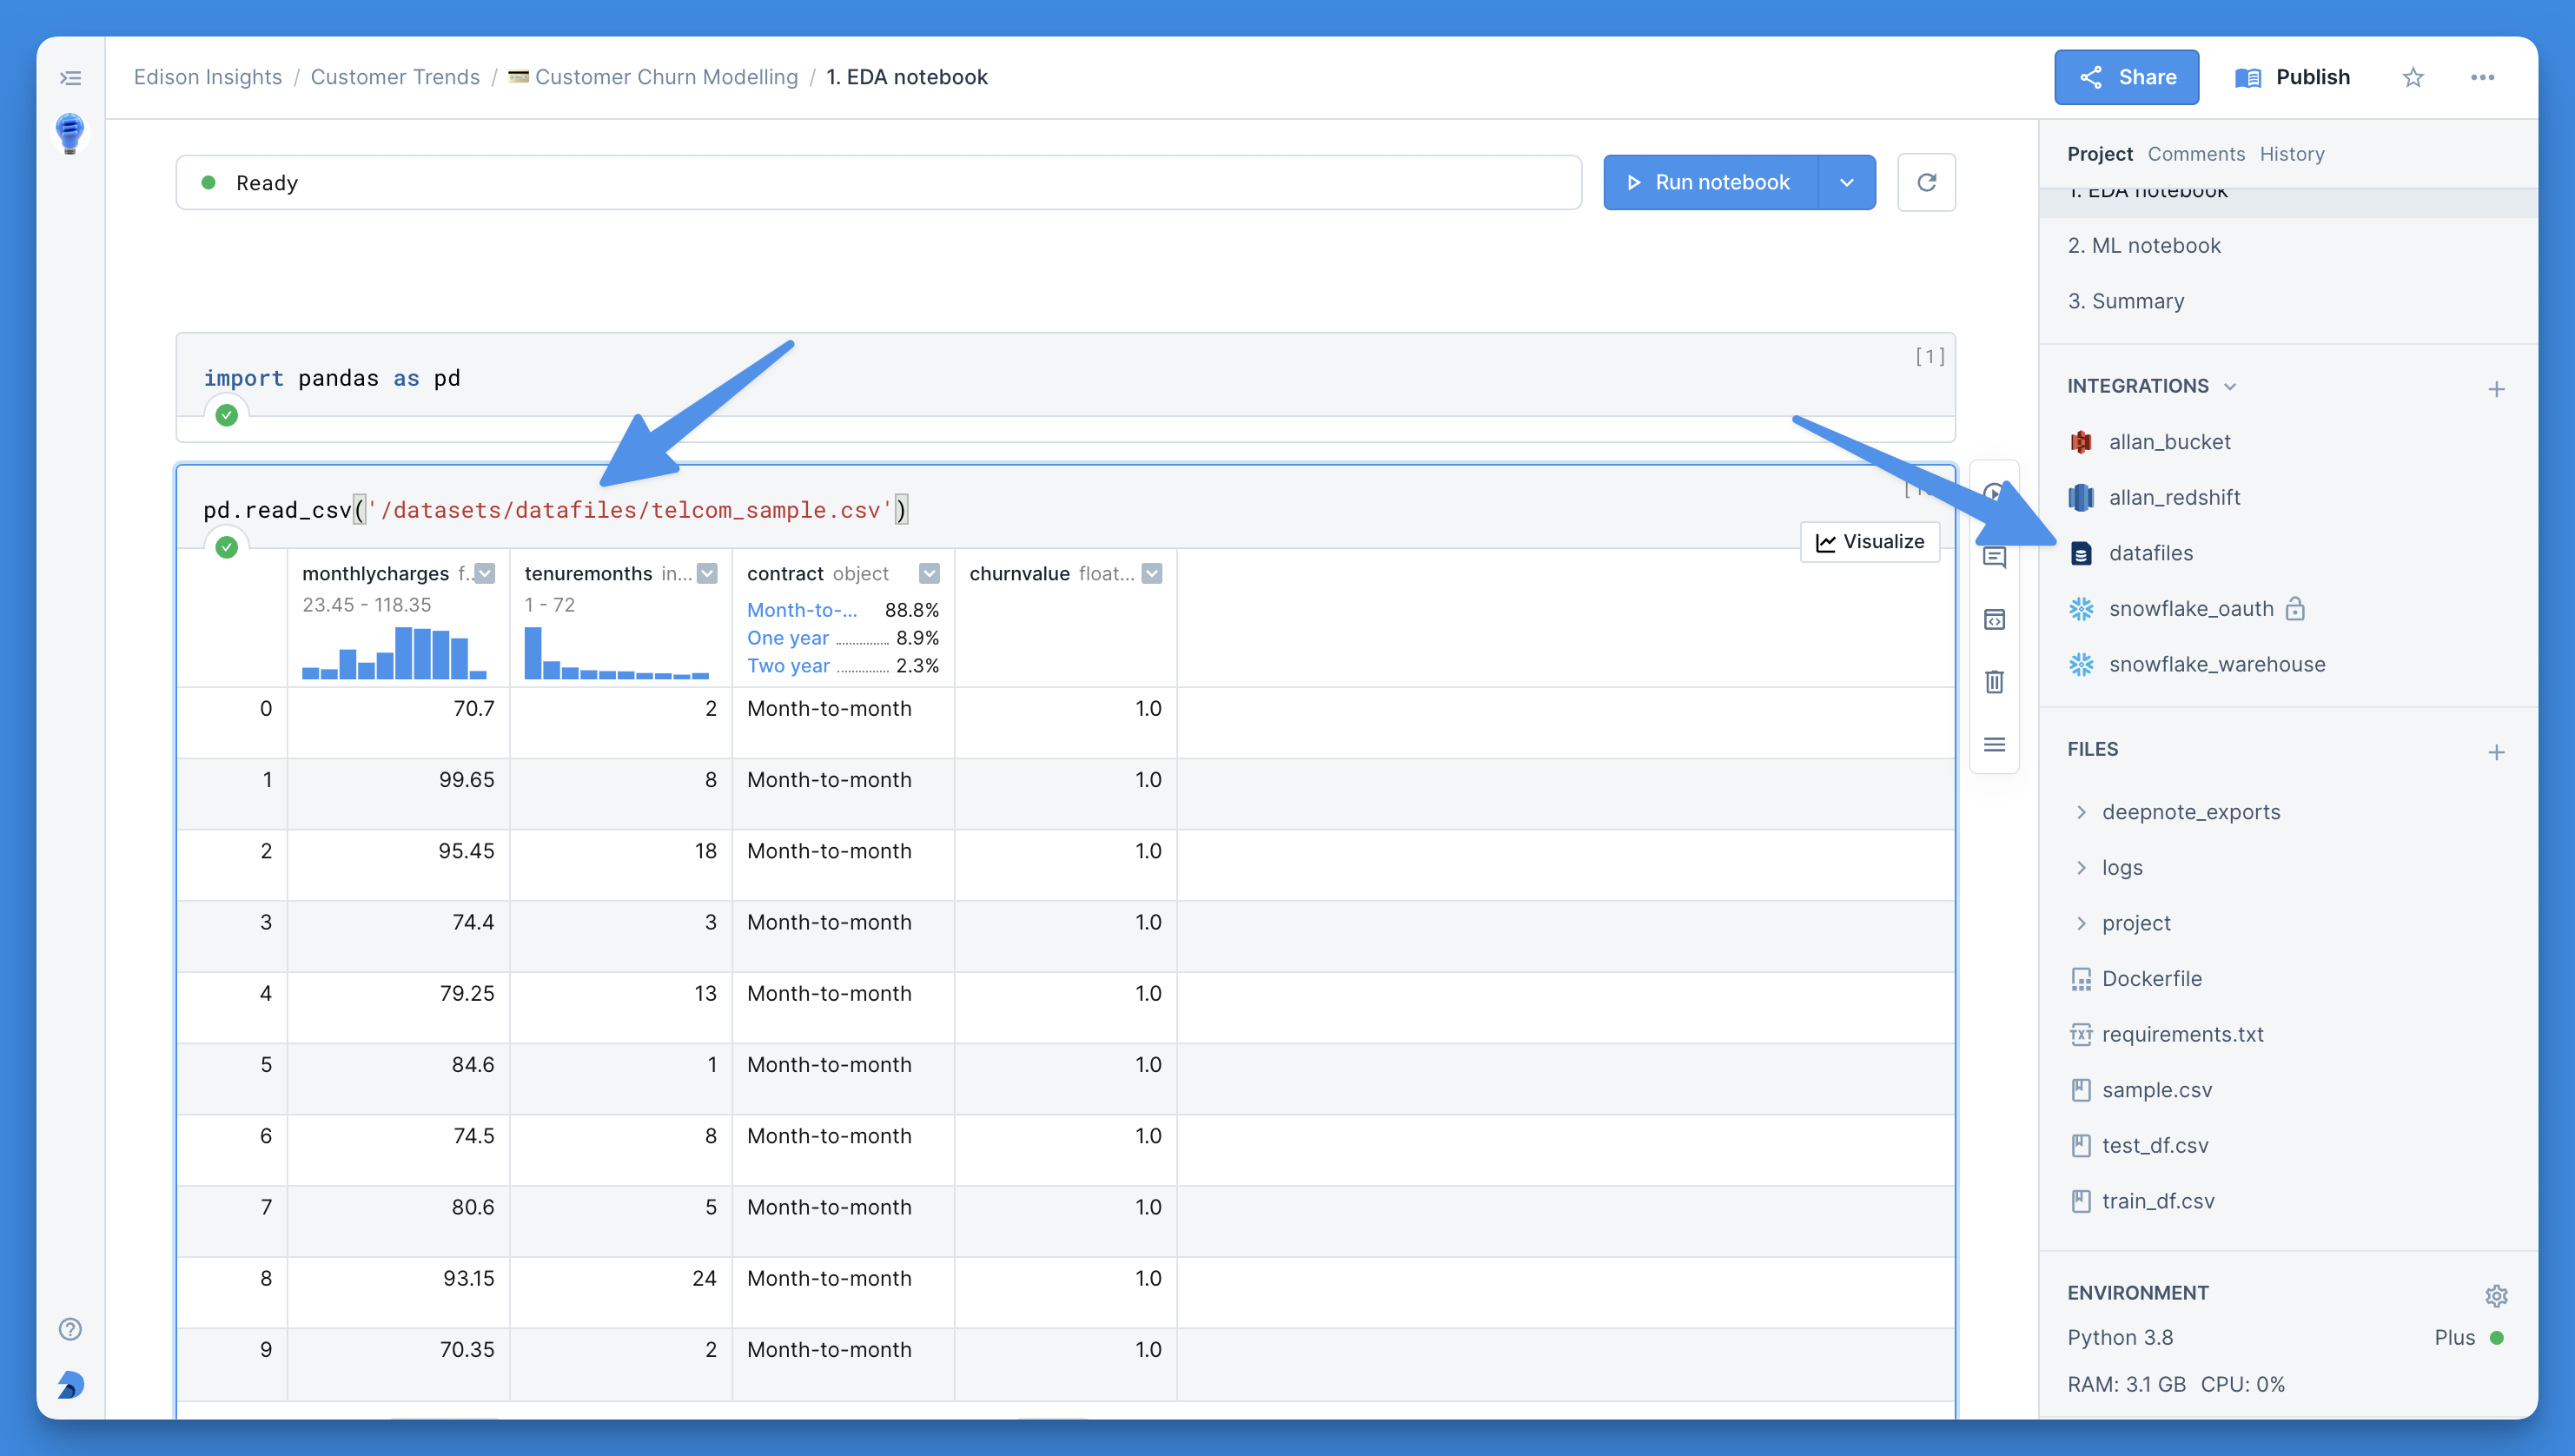Switch to the History tab
The height and width of the screenshot is (1456, 2575).
coord(2292,154)
